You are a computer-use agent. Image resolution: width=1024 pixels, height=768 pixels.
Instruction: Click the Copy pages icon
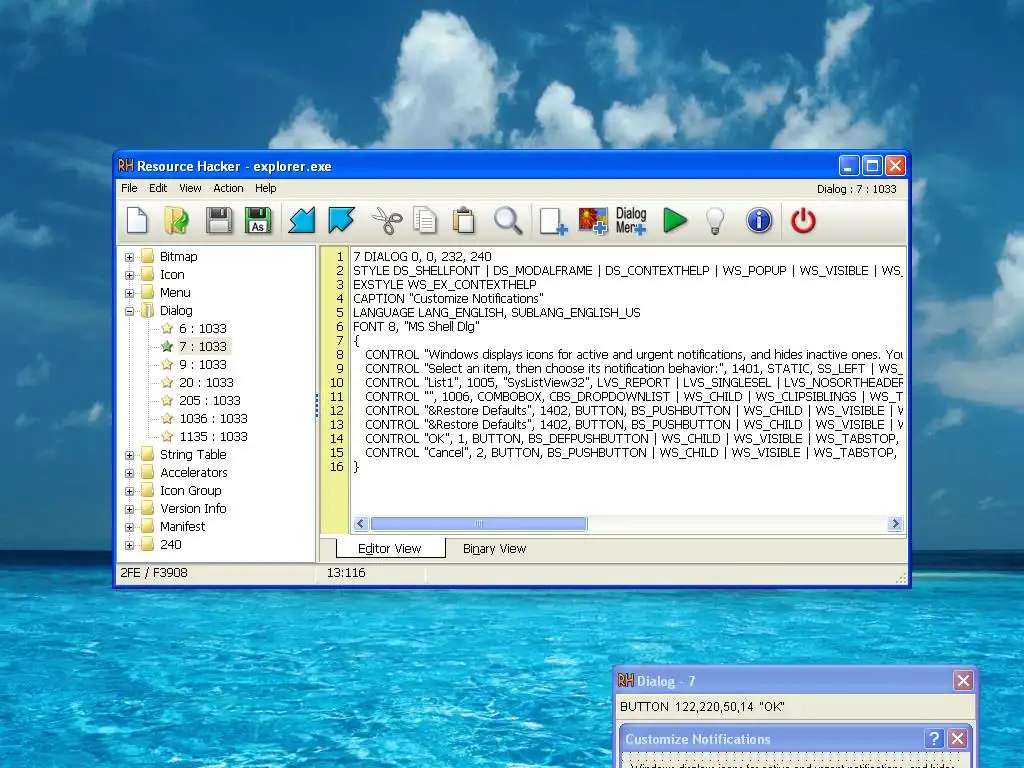425,220
